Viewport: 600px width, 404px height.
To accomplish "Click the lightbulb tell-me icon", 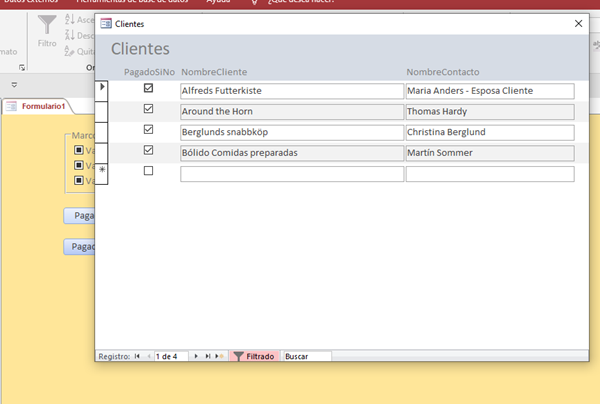I will tap(254, 2).
